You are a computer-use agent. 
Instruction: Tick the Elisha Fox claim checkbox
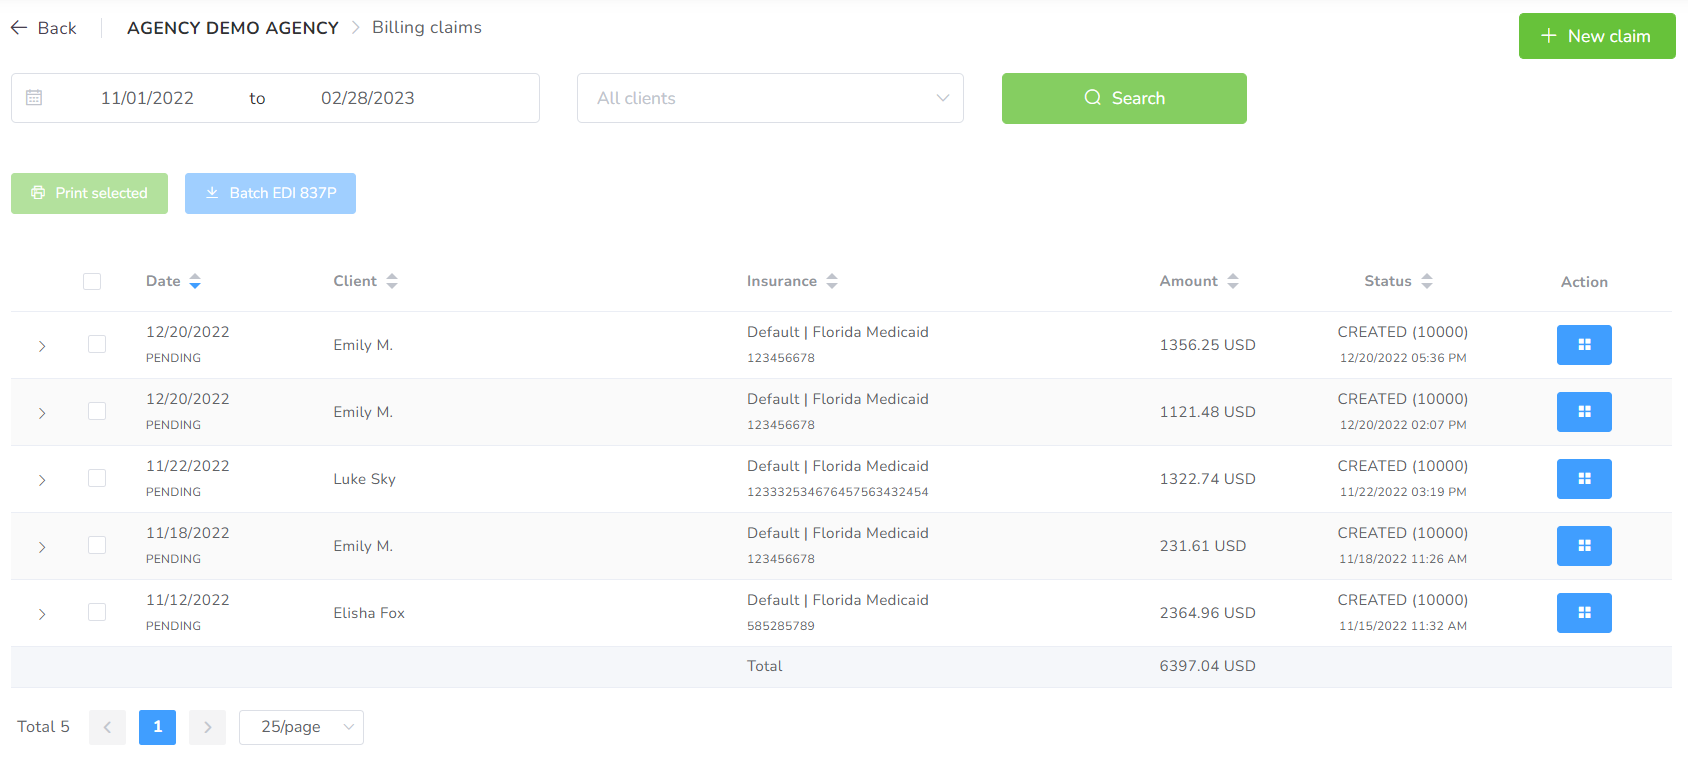point(97,612)
